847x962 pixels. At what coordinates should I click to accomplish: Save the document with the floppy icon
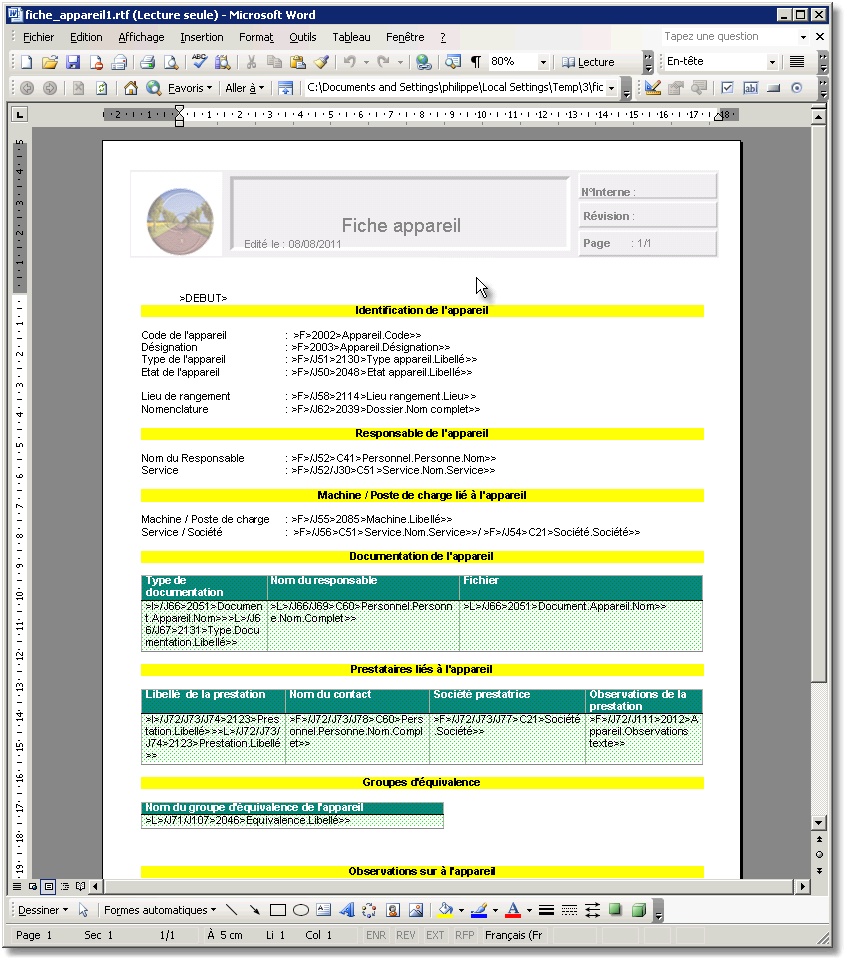tap(73, 62)
